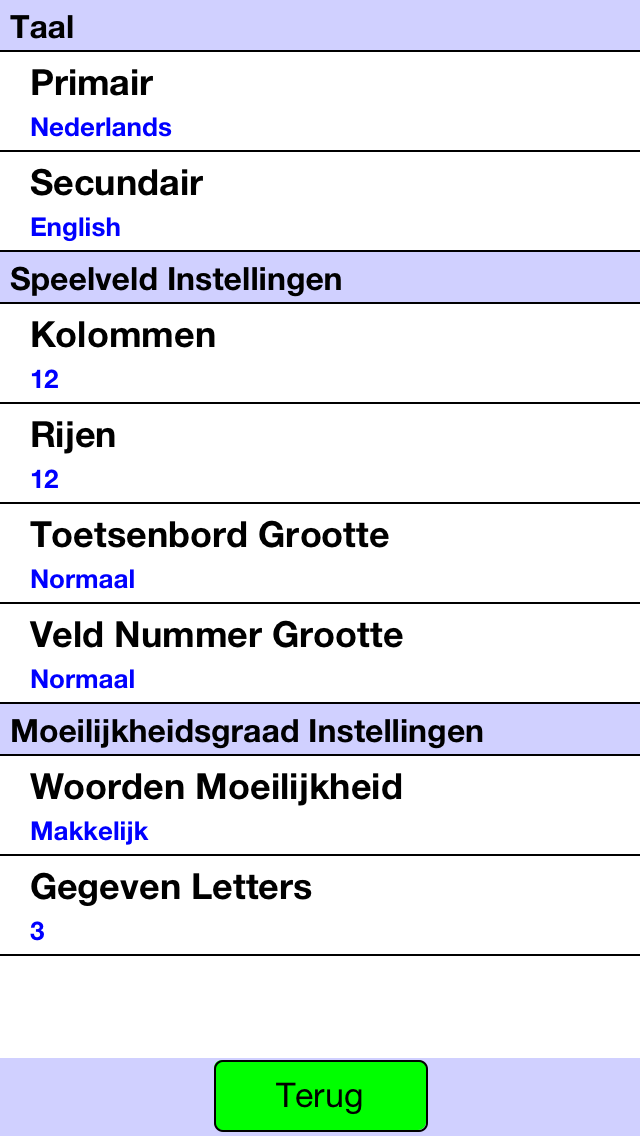Tap the blue English value
The height and width of the screenshot is (1136, 640).
[75, 227]
